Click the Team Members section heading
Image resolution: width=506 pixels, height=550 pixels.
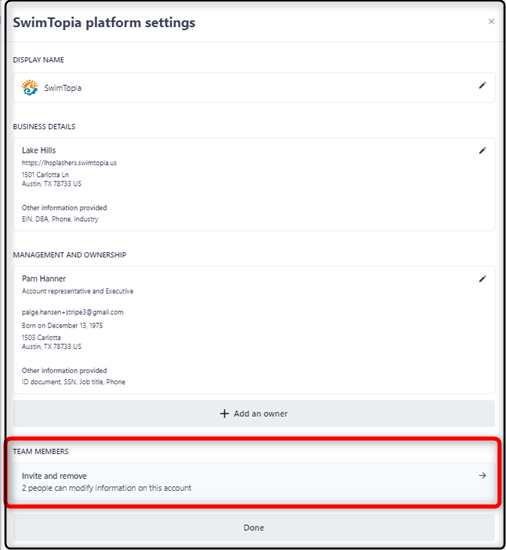coord(41,451)
